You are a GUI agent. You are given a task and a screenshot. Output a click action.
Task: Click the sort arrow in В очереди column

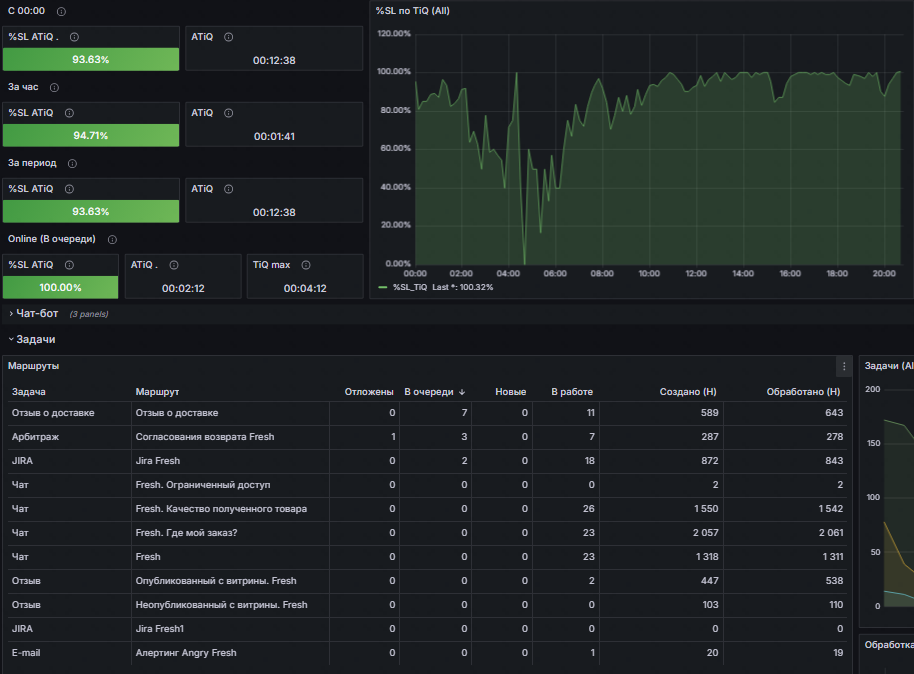tap(462, 392)
